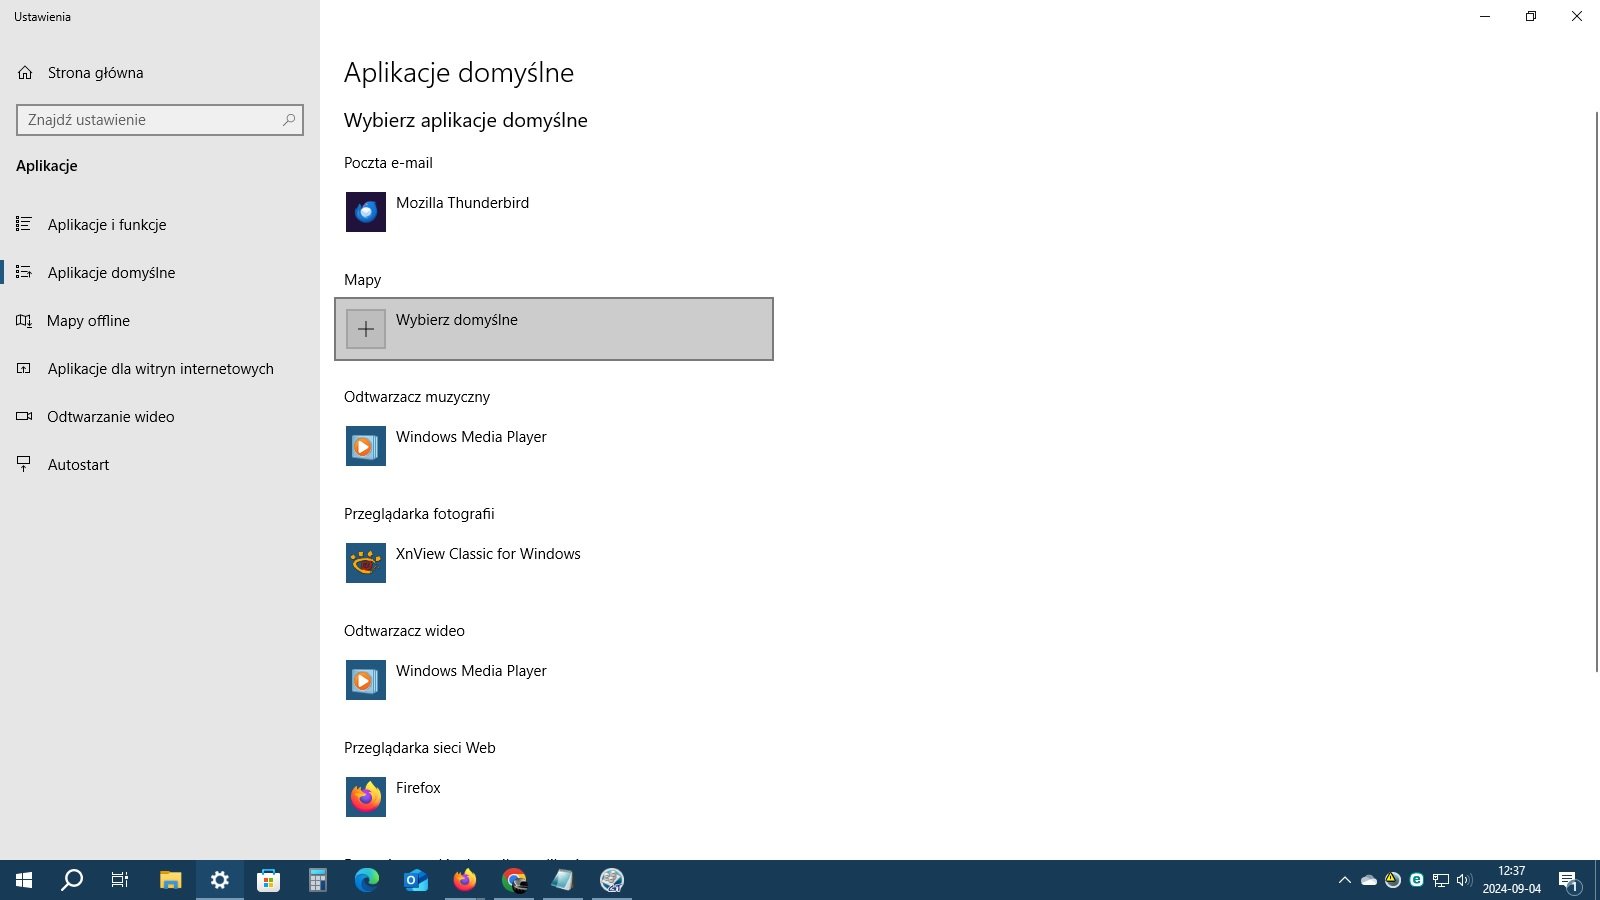The height and width of the screenshot is (900, 1600).
Task: Open Odtwarzanie wideo settings page
Action: pos(110,417)
